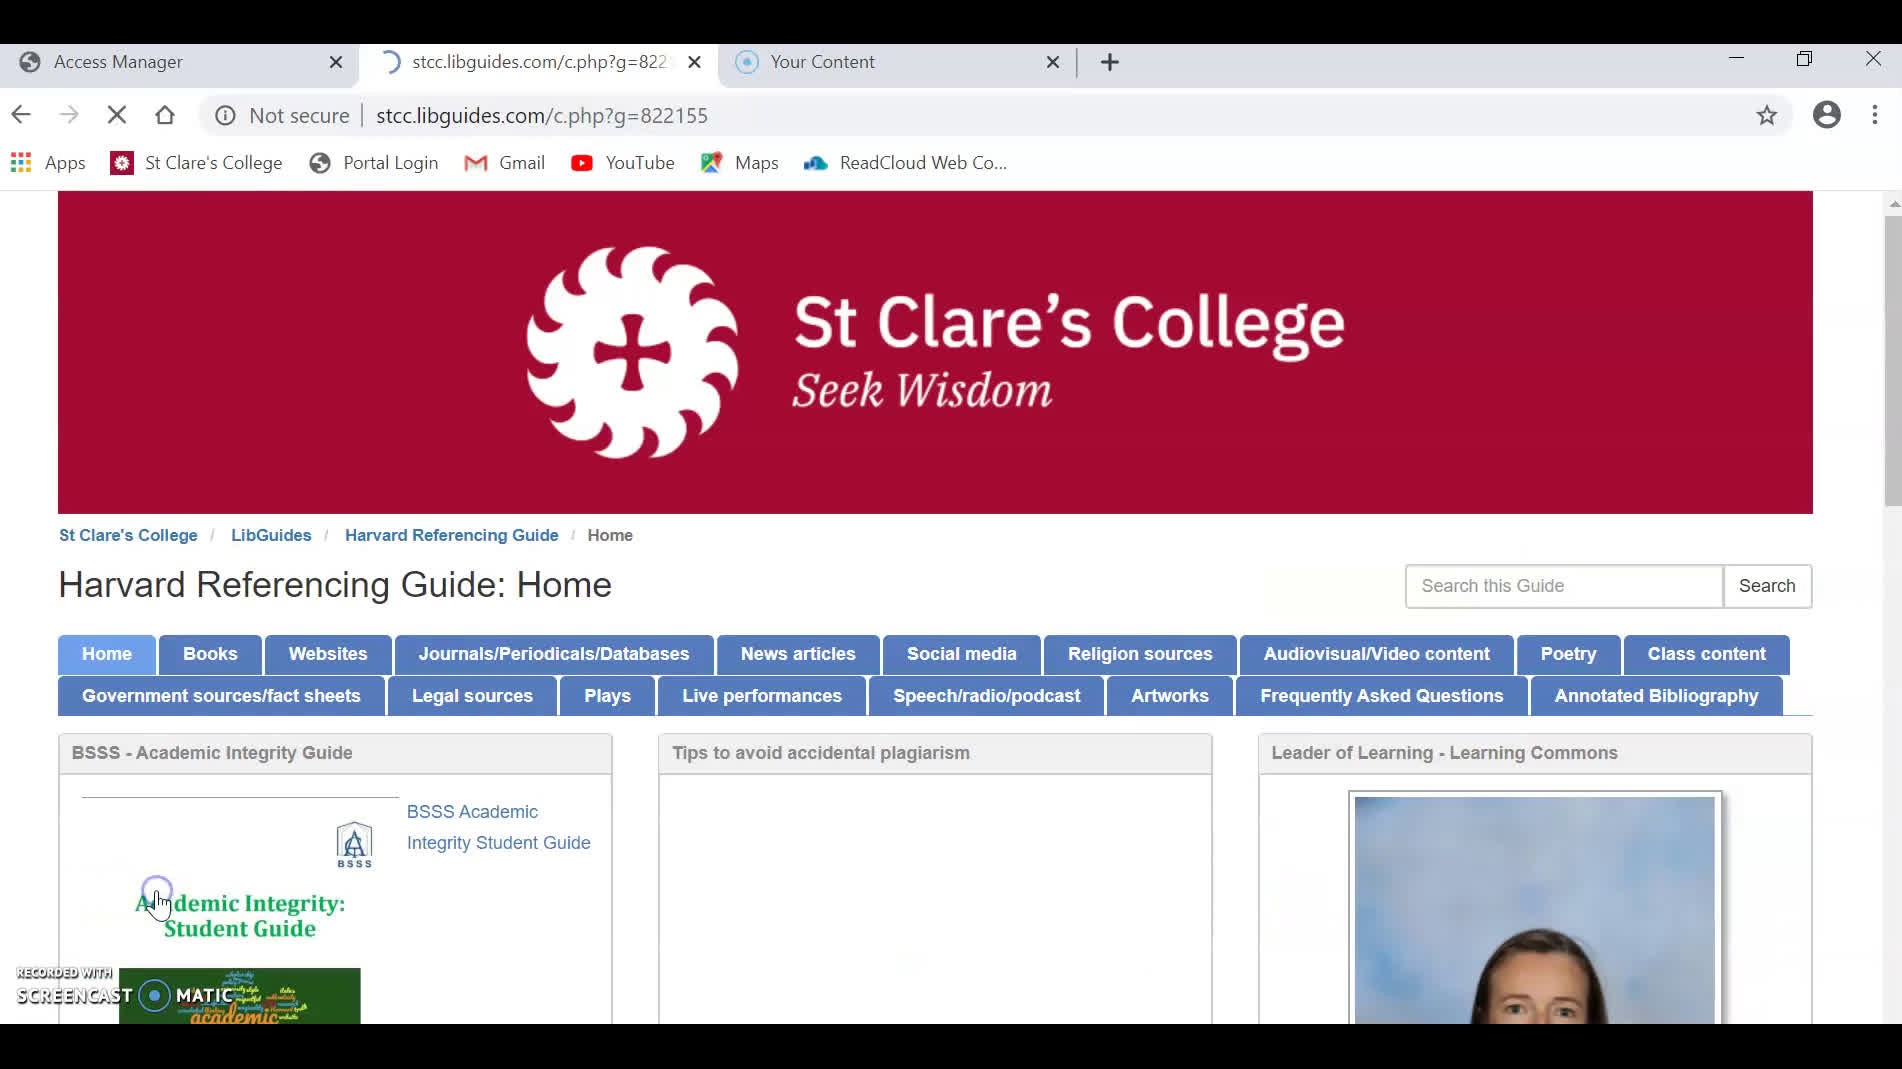Open the YouTube bookmark
1902x1069 pixels.
point(623,163)
